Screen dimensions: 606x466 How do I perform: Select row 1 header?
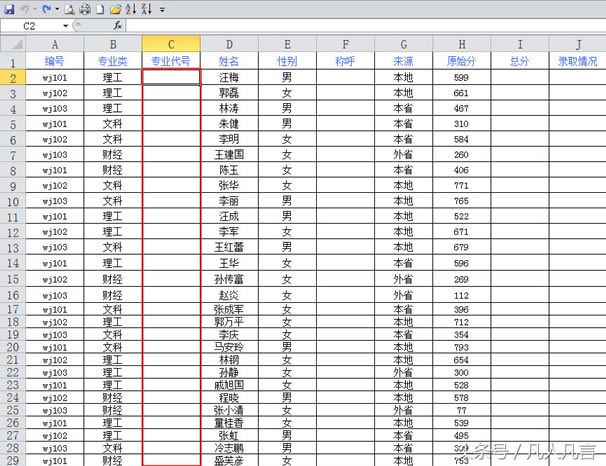[x=13, y=61]
